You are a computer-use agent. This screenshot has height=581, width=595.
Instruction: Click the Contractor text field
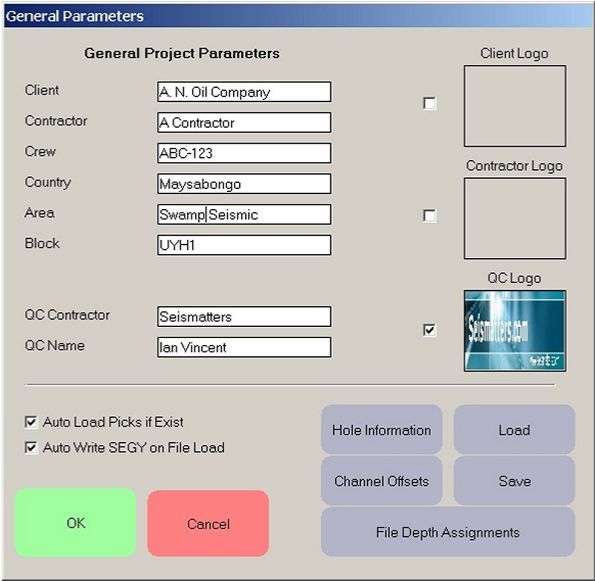pos(244,123)
